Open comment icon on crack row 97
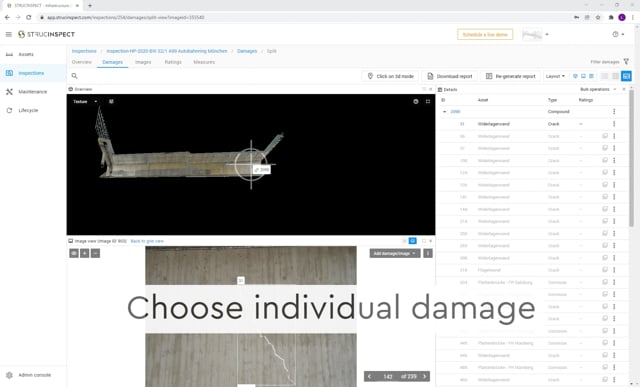The height and width of the screenshot is (387, 640). click(x=605, y=148)
